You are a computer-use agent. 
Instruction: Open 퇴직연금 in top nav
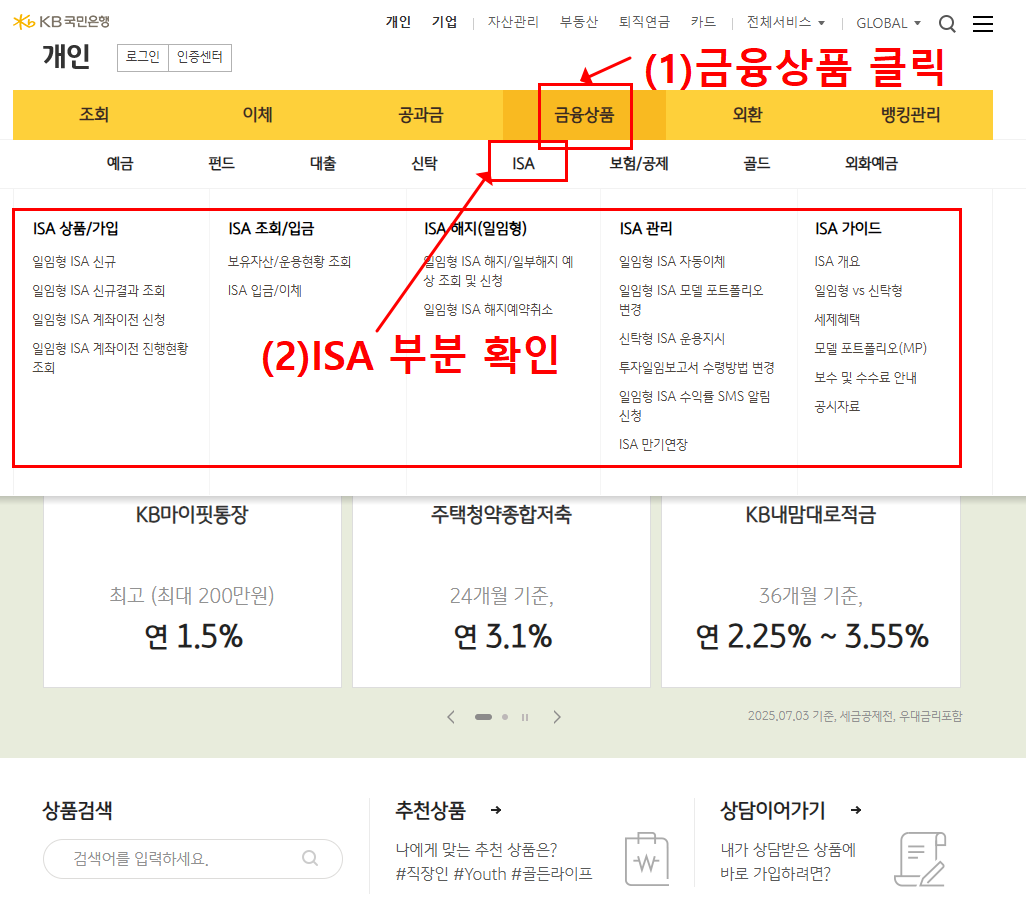pyautogui.click(x=645, y=22)
